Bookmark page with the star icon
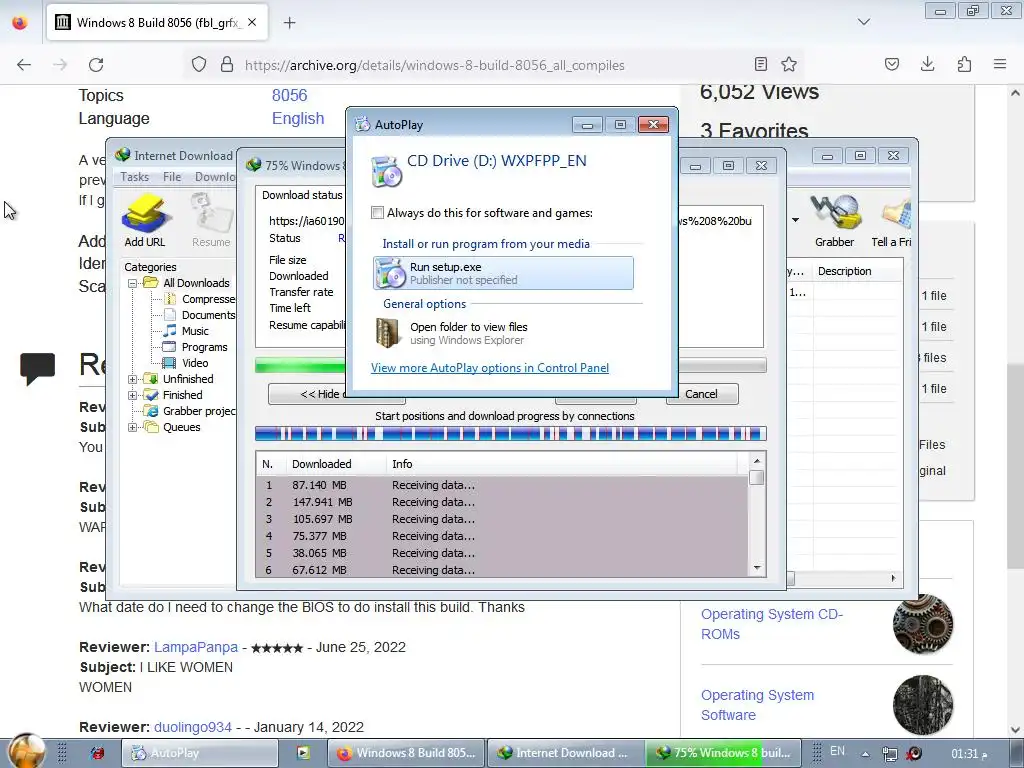1024x768 pixels. pyautogui.click(x=789, y=64)
